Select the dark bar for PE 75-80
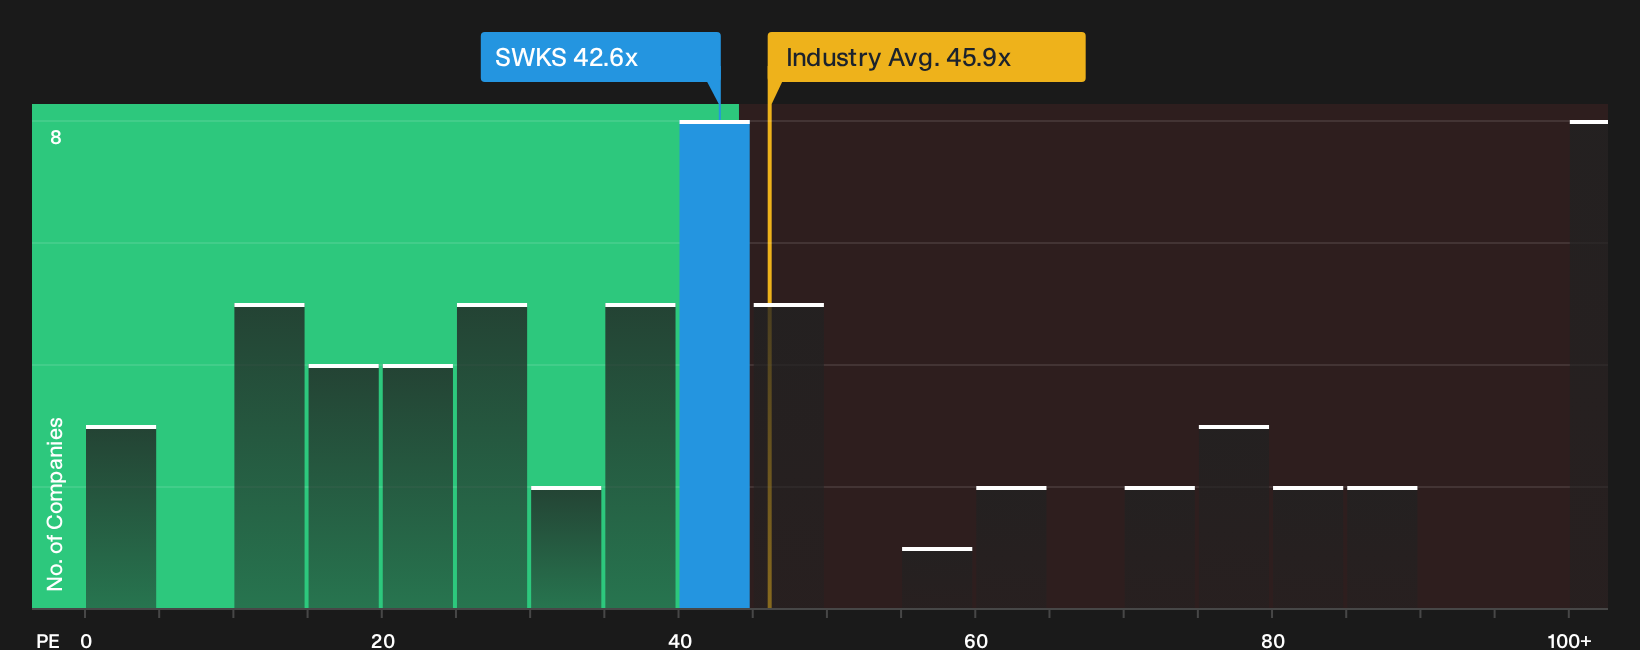1640x650 pixels. point(1234,517)
